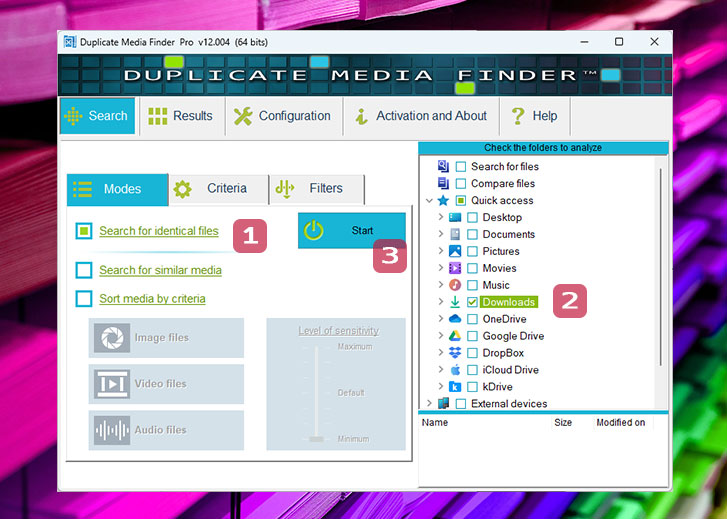This screenshot has height=519, width=727.
Task: Click the iCloud Drive apple icon
Action: (x=455, y=370)
